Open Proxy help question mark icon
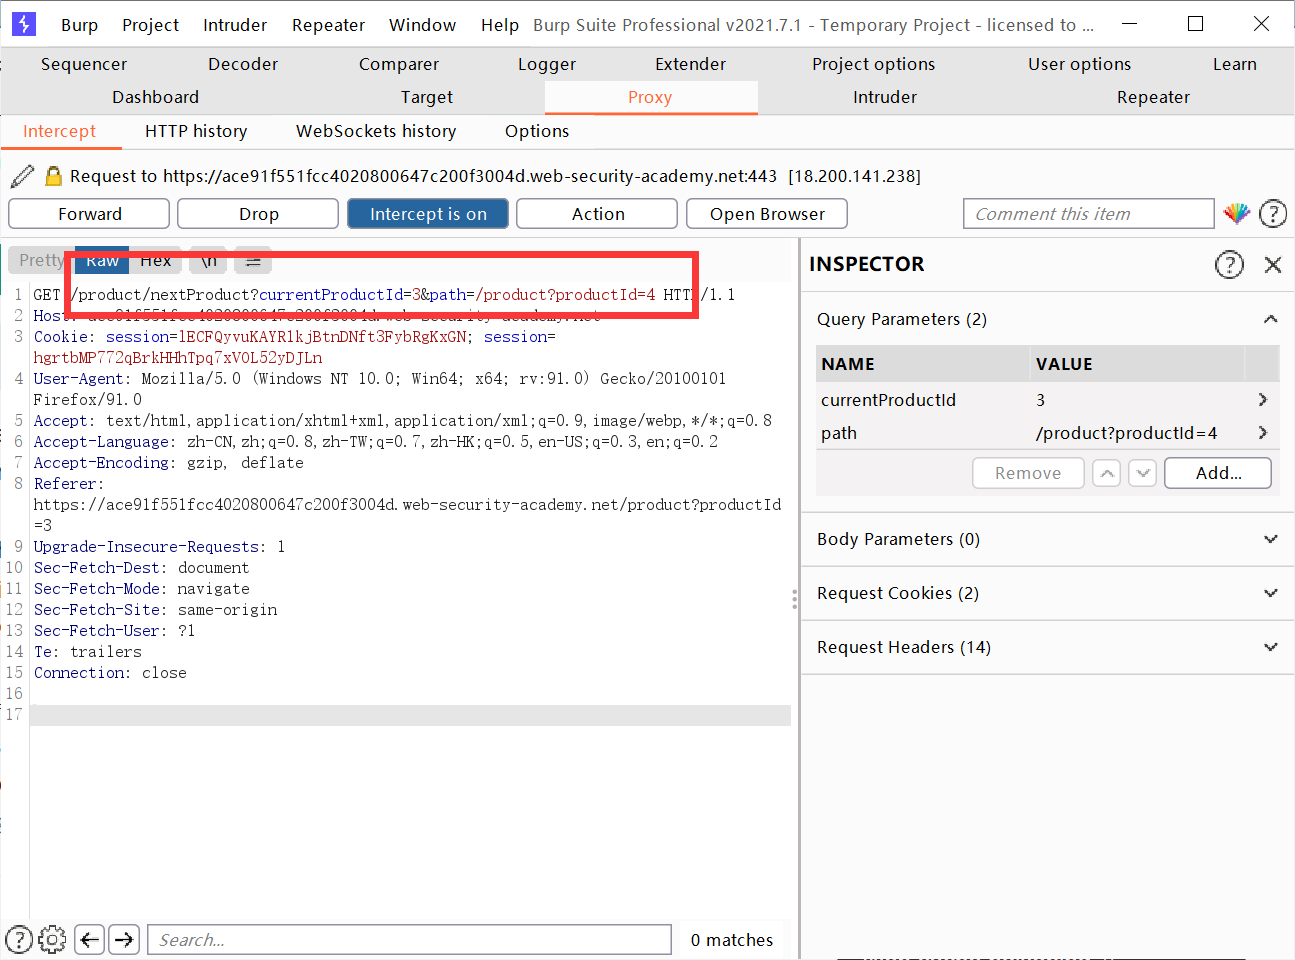This screenshot has width=1295, height=960. pyautogui.click(x=1273, y=213)
